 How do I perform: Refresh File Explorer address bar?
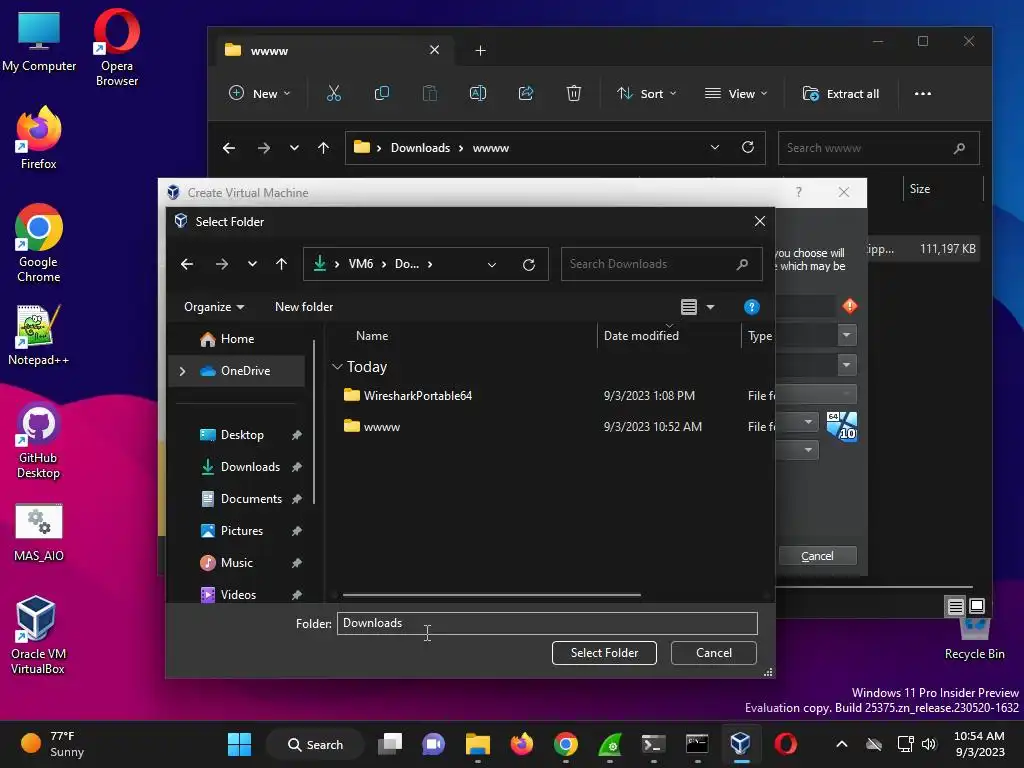[x=748, y=148]
